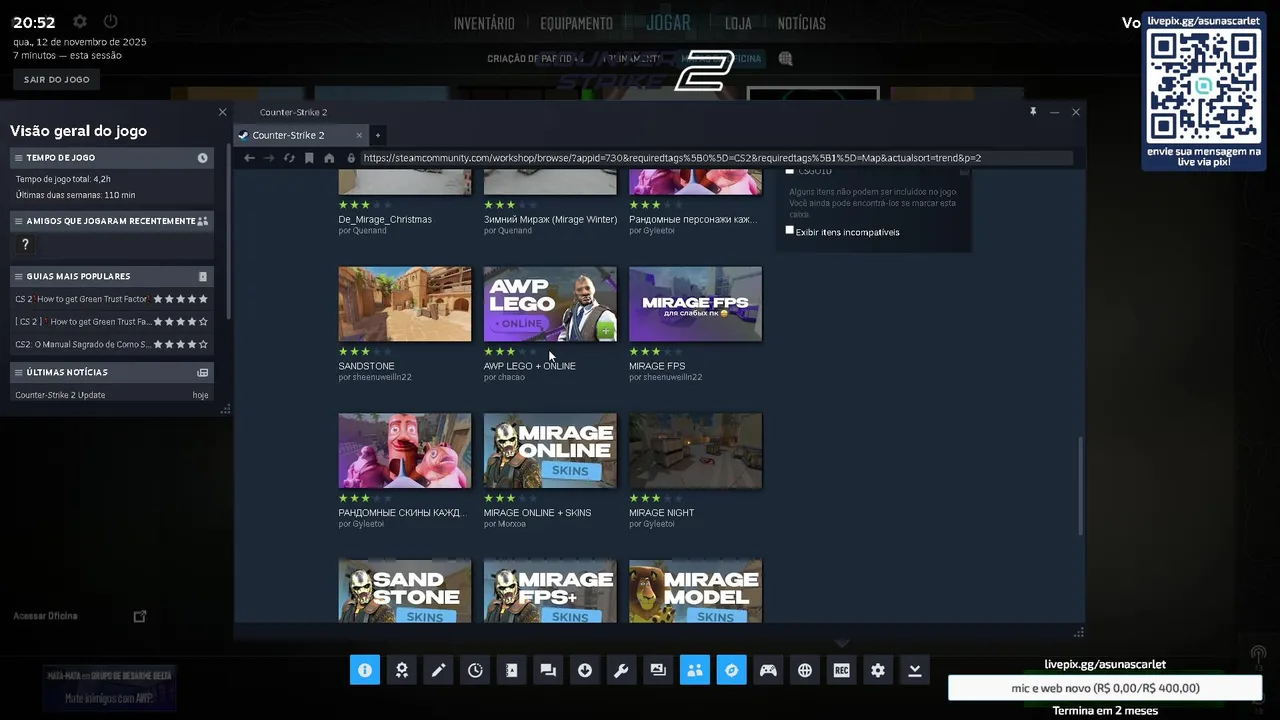Open a new browser tab with plus
Viewport: 1280px width, 720px height.
coord(378,135)
